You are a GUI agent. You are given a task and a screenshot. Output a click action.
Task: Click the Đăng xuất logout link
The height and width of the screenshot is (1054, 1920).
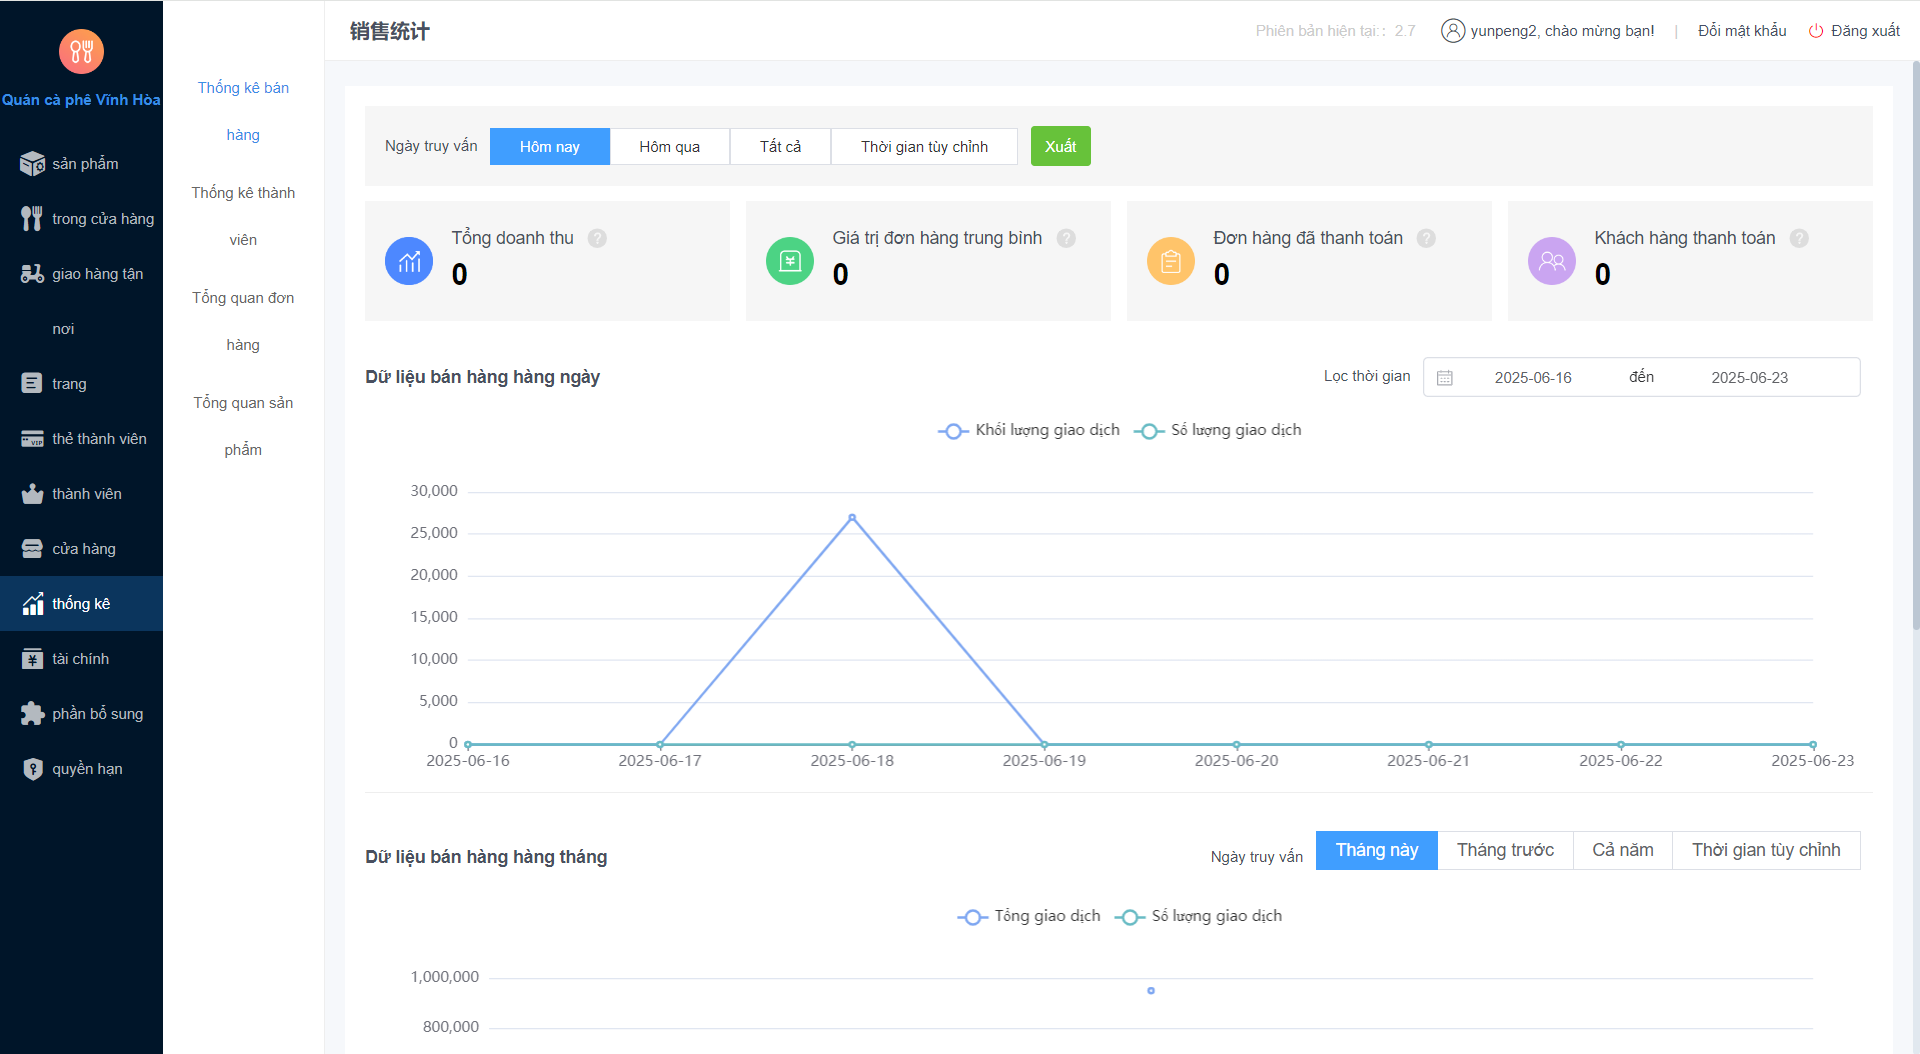click(1855, 31)
